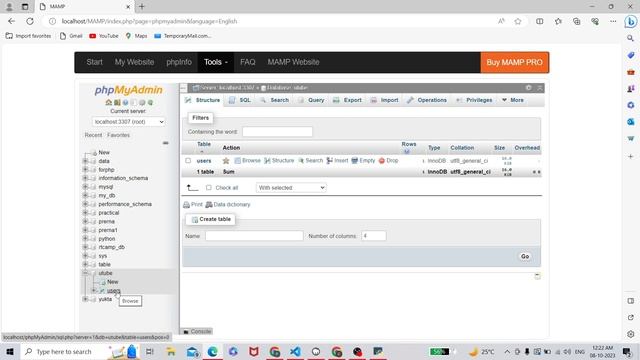The image size is (640, 360).
Task: Collapse the utube database node
Action: click(85, 273)
